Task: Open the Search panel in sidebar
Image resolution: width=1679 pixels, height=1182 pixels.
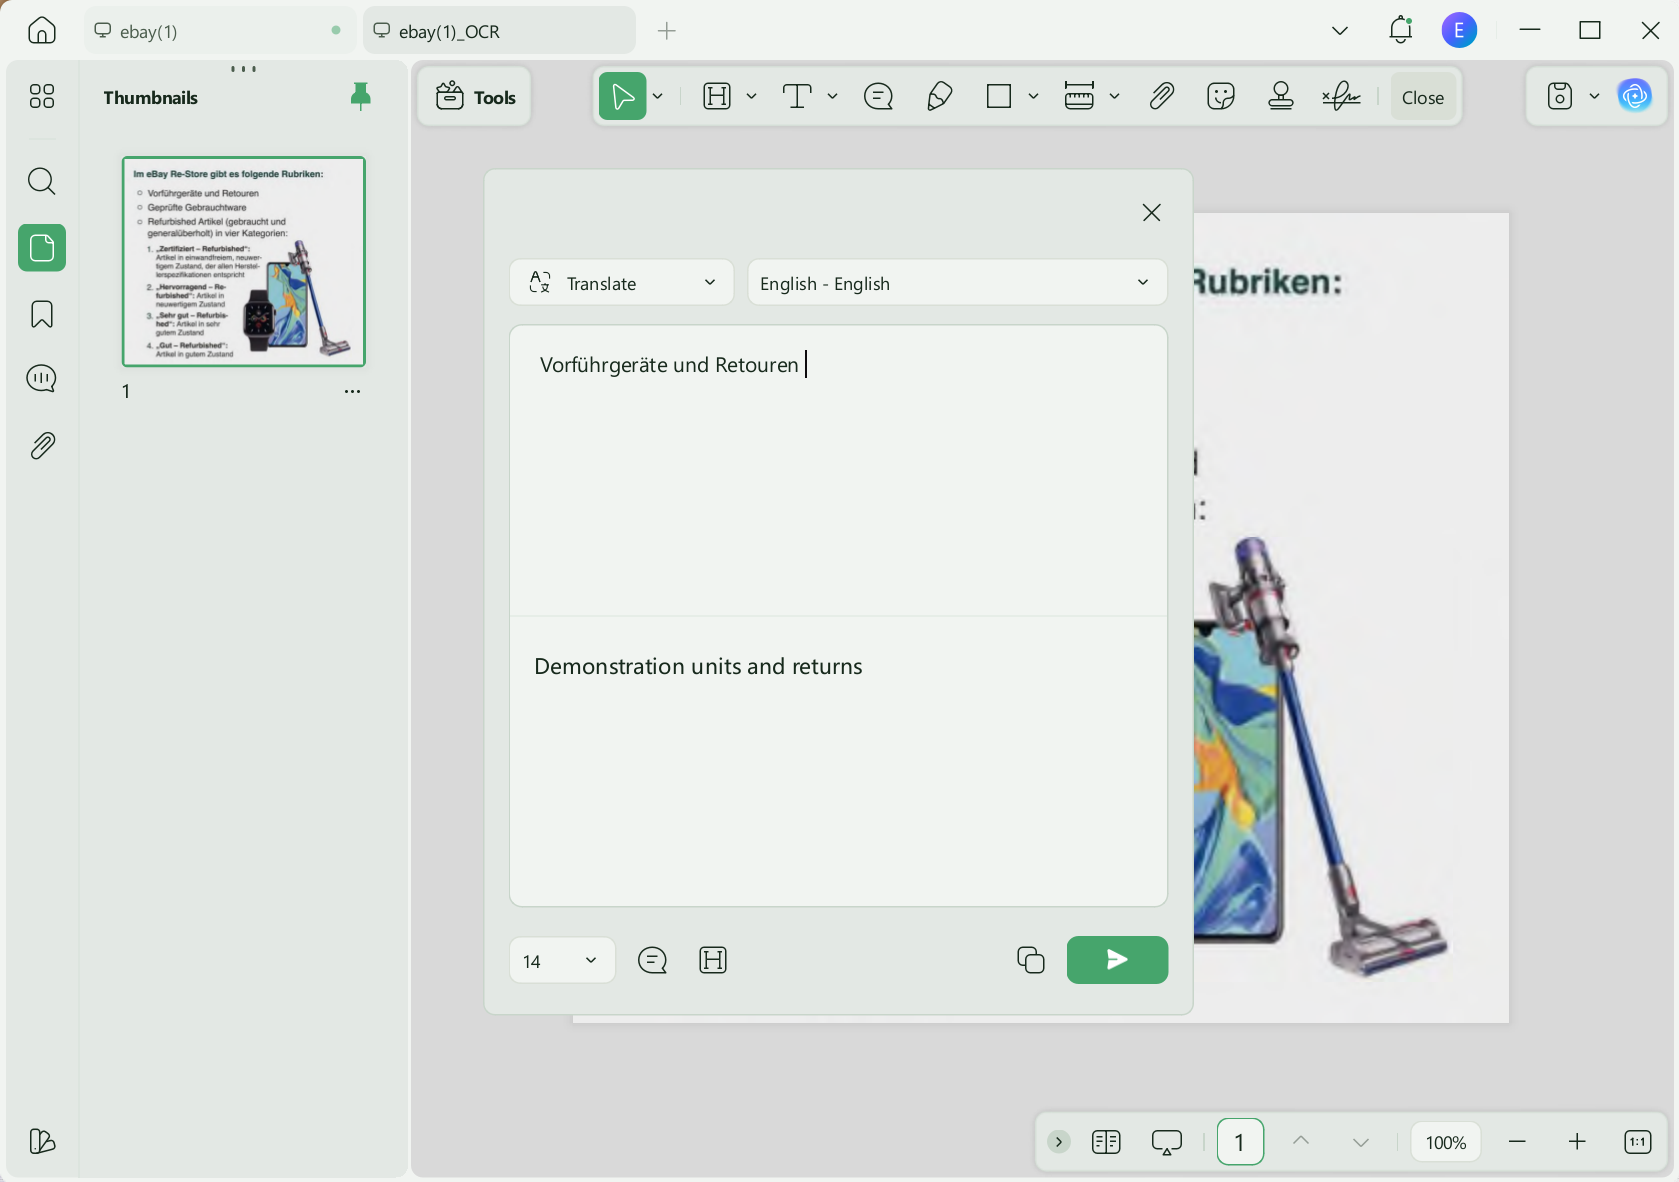Action: point(42,181)
